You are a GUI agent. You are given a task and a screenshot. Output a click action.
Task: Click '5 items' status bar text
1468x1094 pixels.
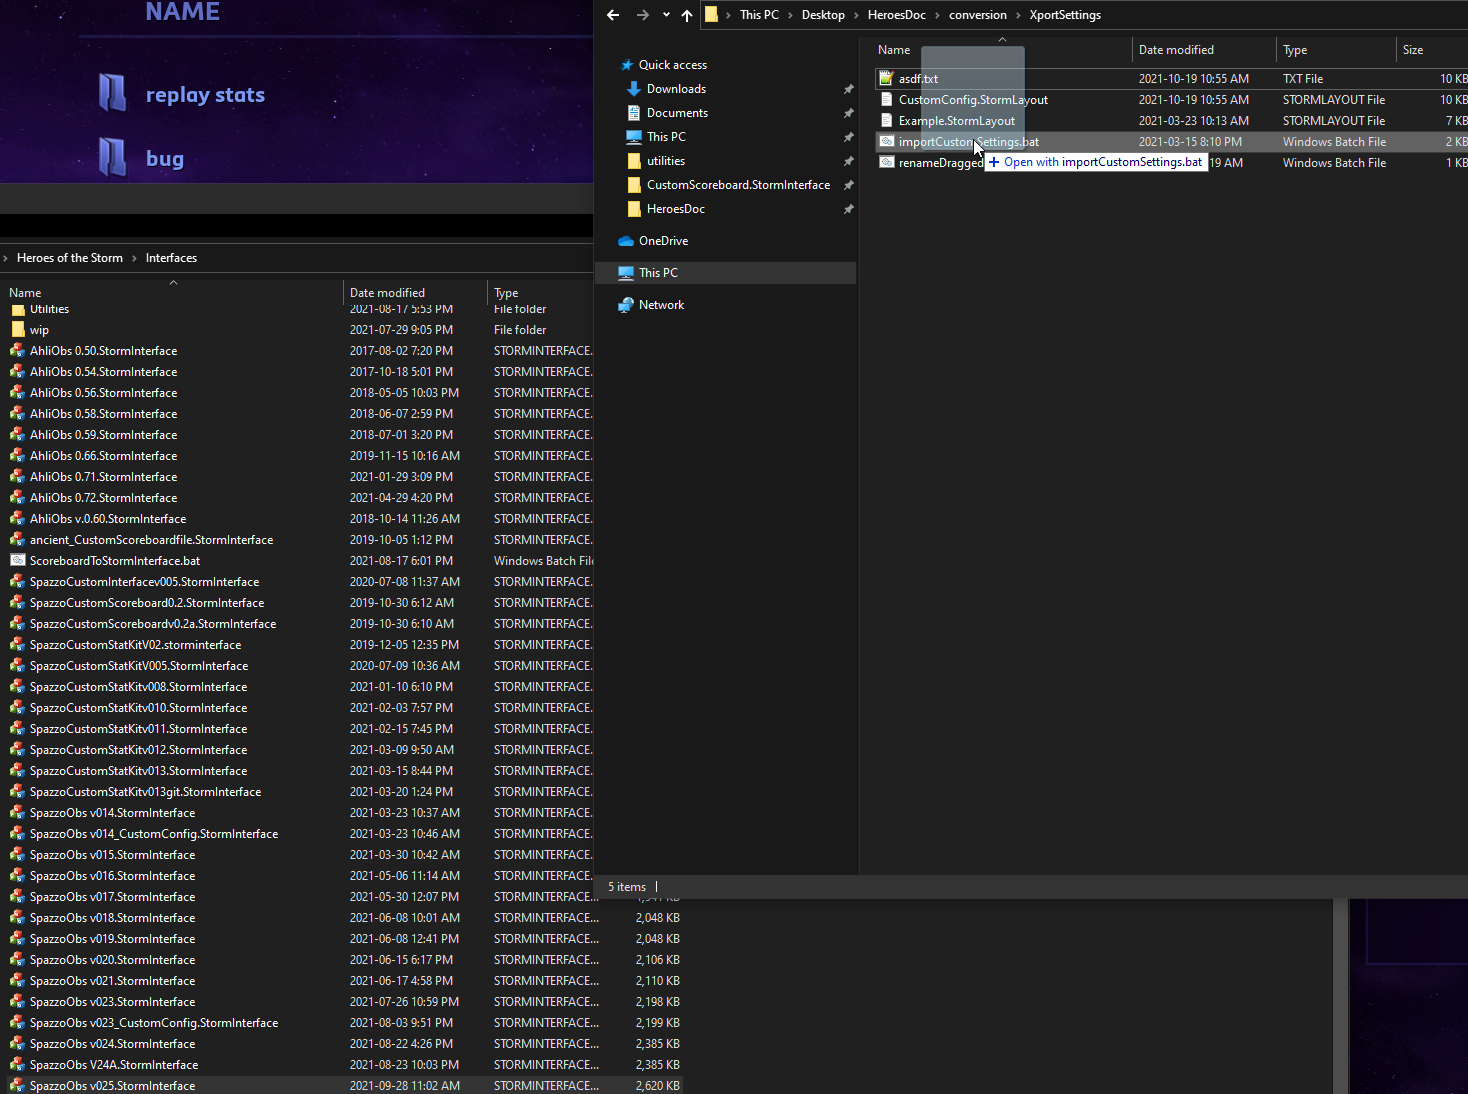pyautogui.click(x=627, y=887)
